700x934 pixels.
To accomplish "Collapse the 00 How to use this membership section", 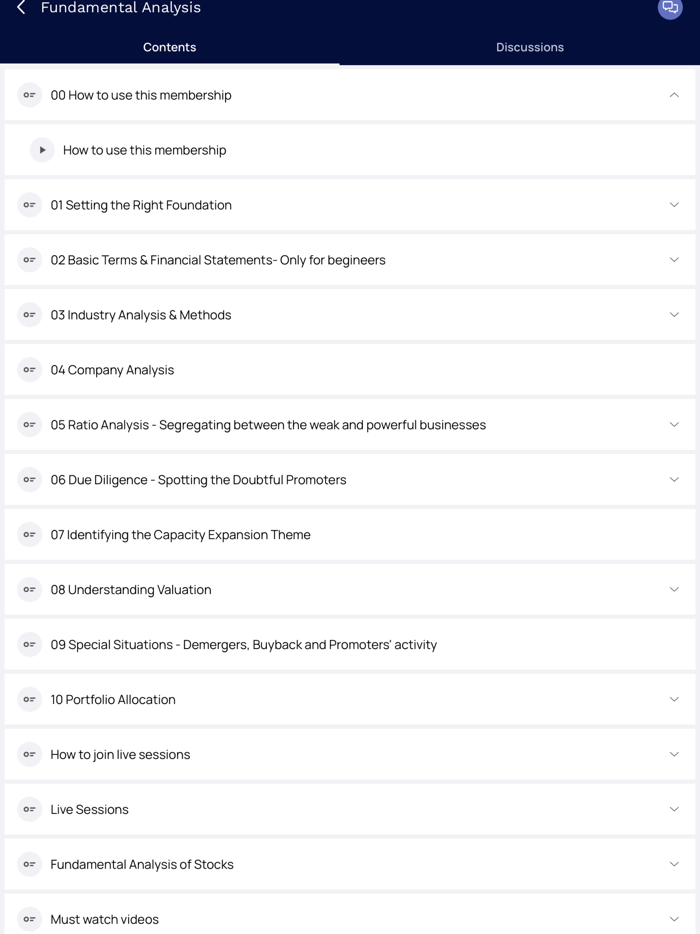I will click(674, 95).
